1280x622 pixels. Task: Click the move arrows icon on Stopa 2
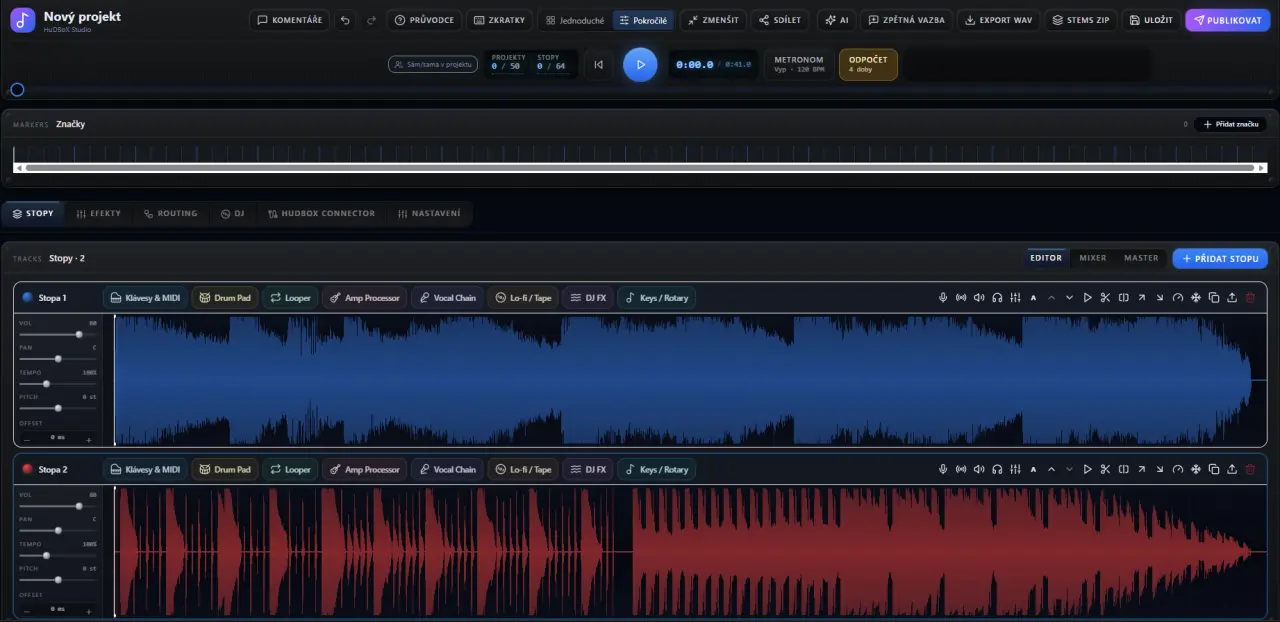pos(1195,469)
